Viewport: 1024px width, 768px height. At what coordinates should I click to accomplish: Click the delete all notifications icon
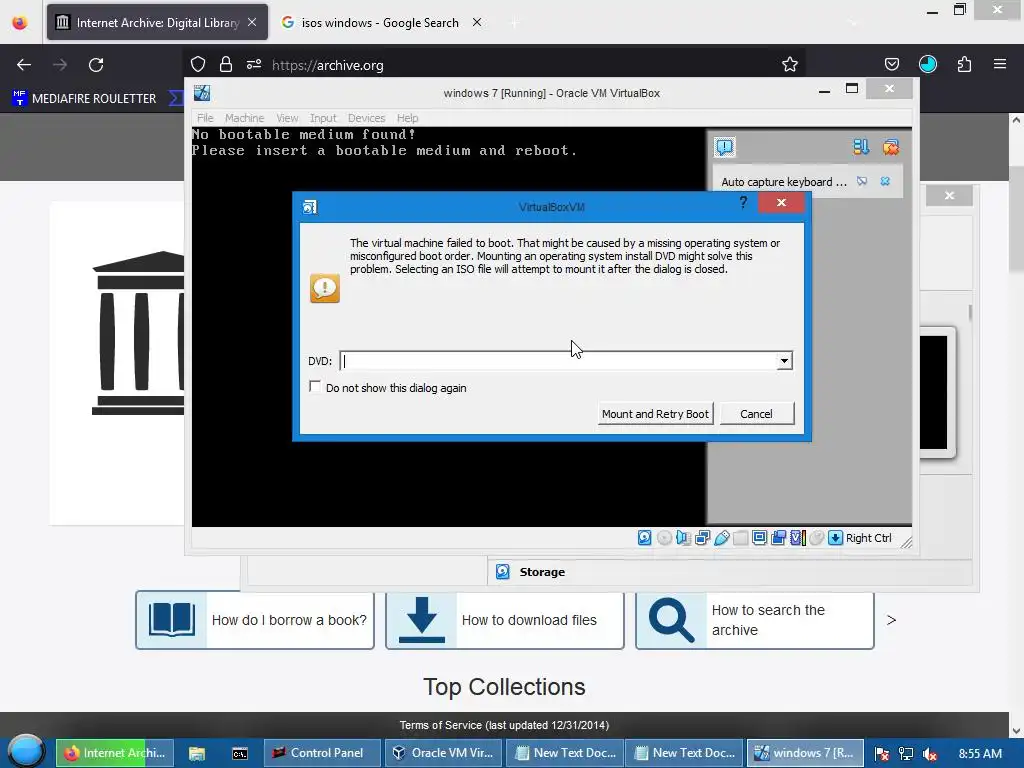[x=891, y=147]
